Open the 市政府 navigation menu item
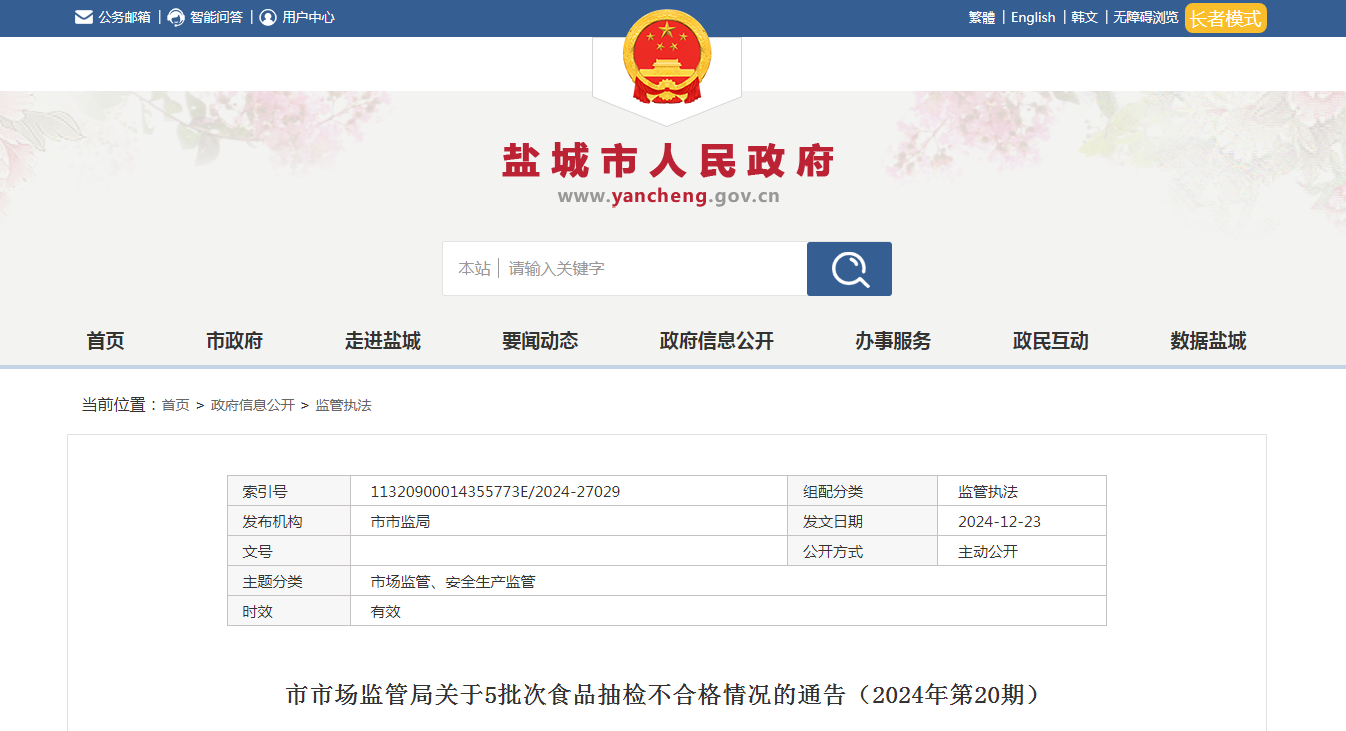The width and height of the screenshot is (1346, 731). [x=235, y=341]
